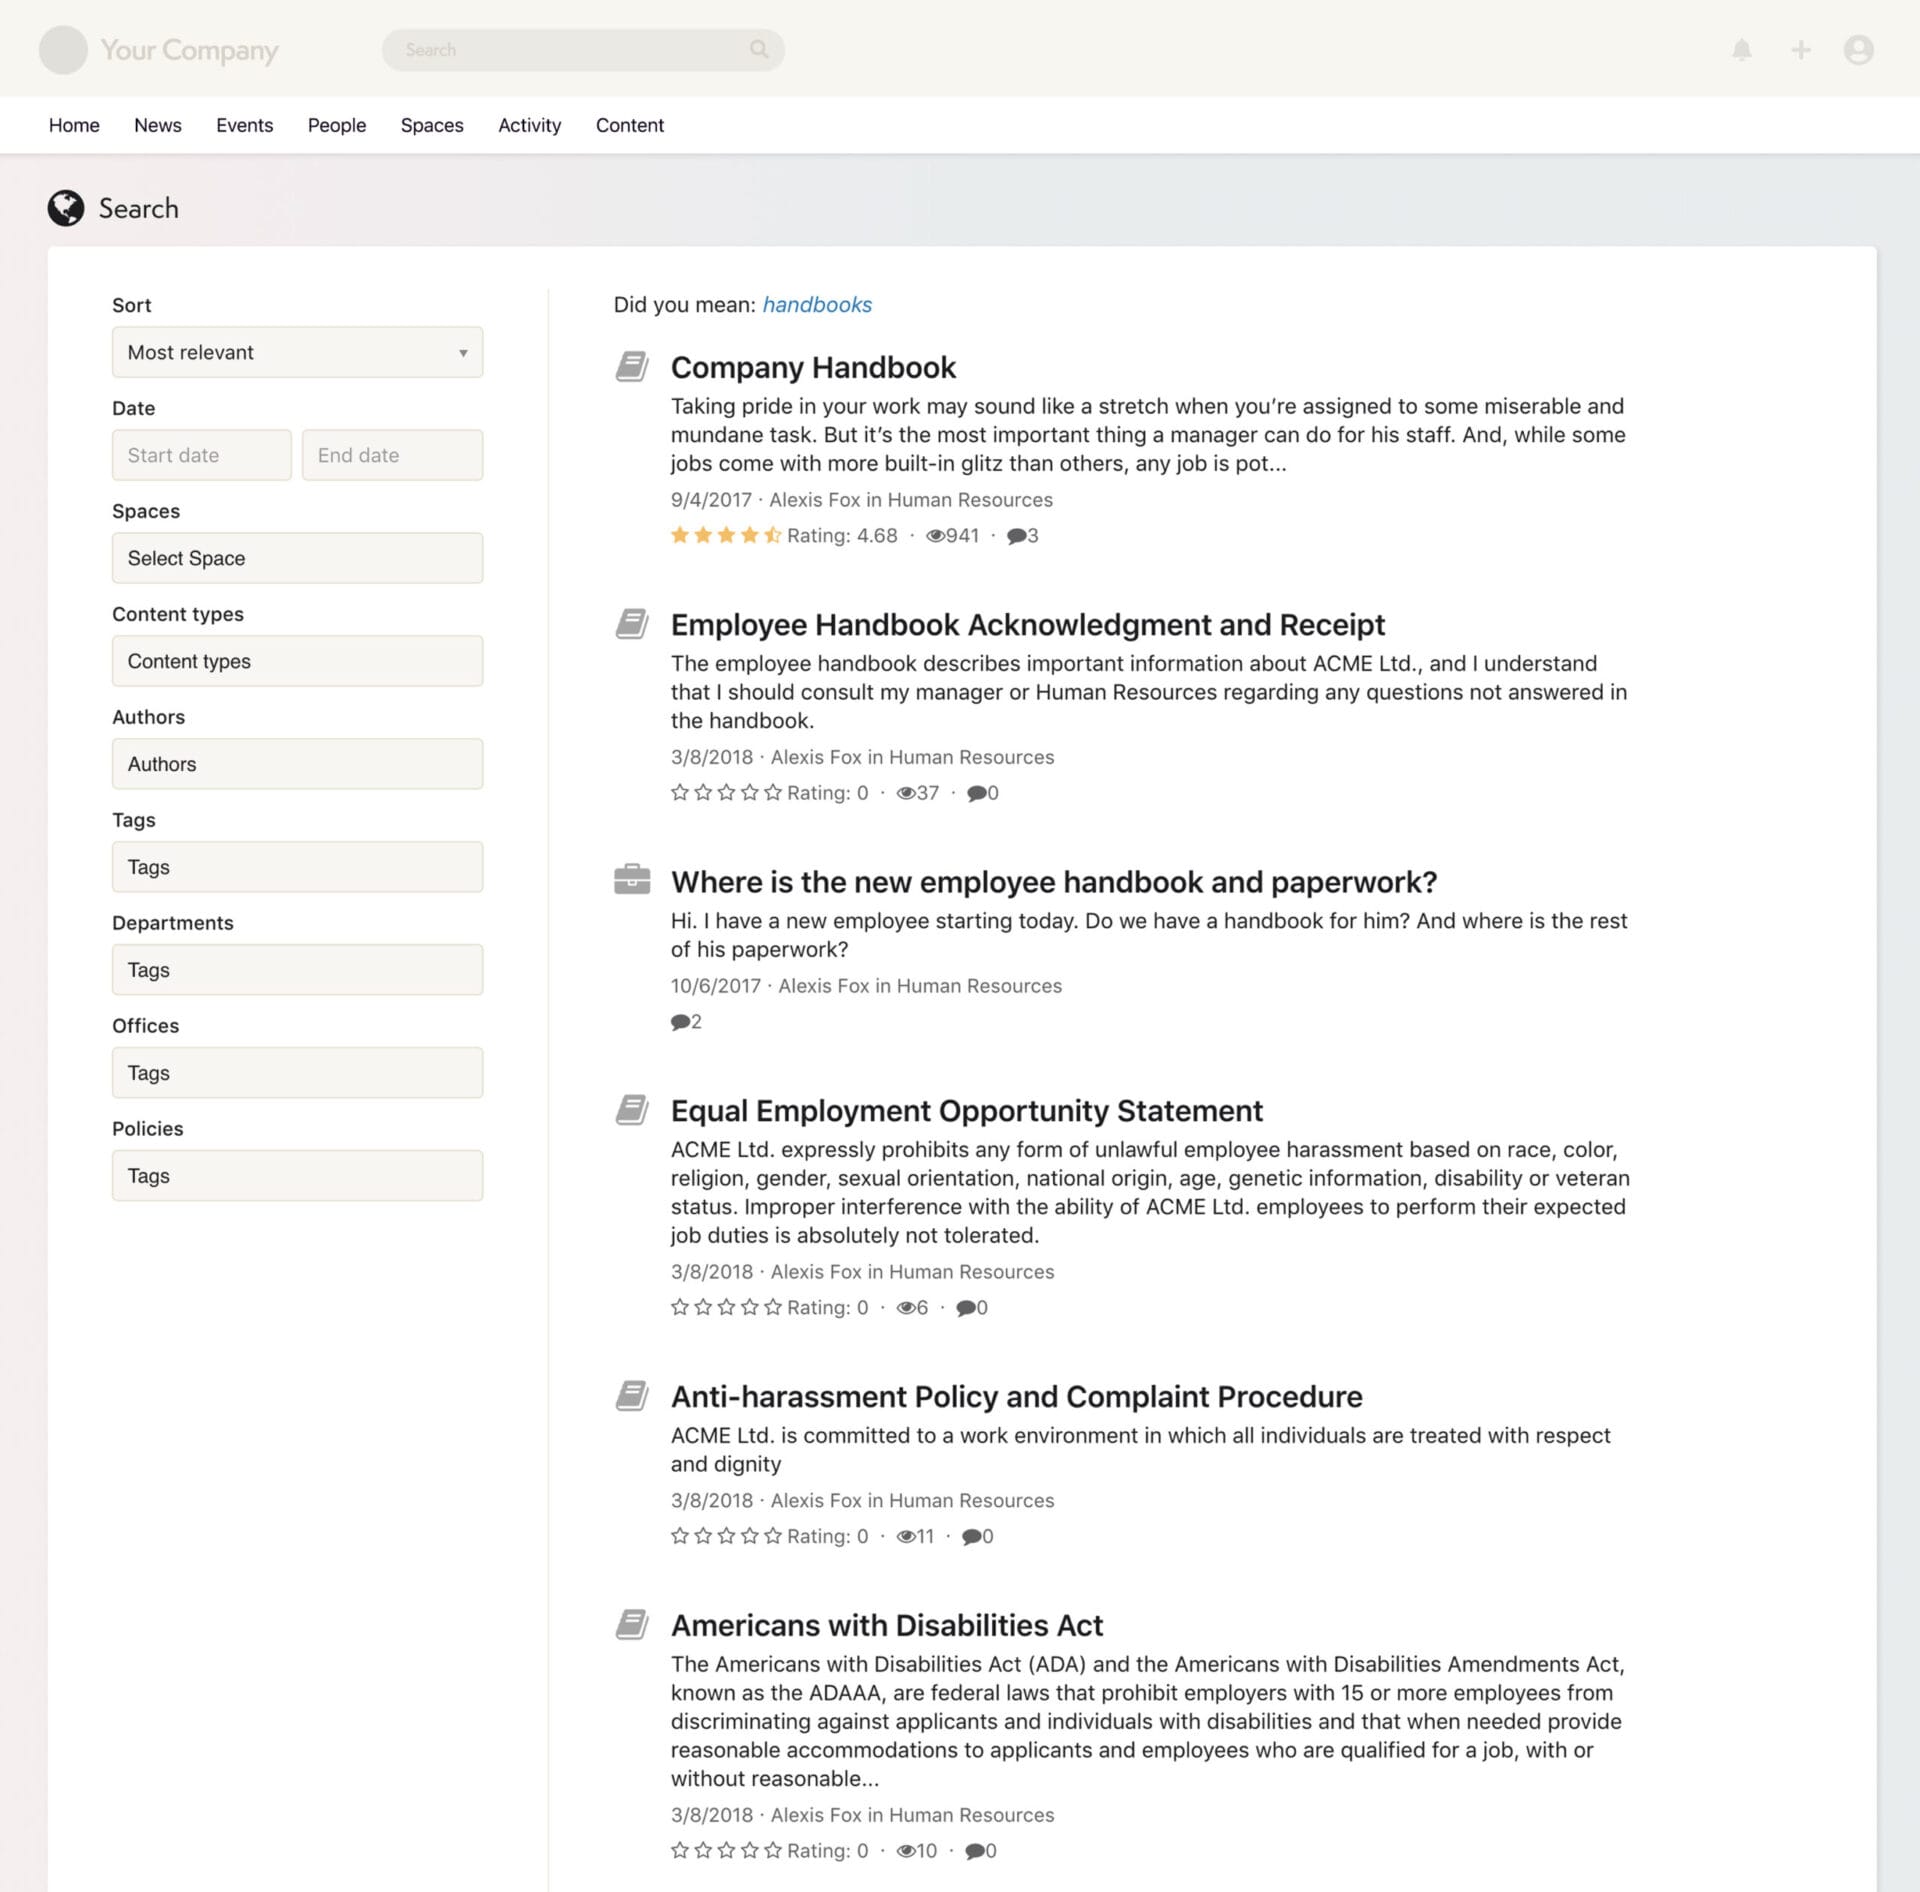Image resolution: width=1920 pixels, height=1892 pixels.
Task: Click the briefcase icon on the new employee question
Action: tap(633, 879)
